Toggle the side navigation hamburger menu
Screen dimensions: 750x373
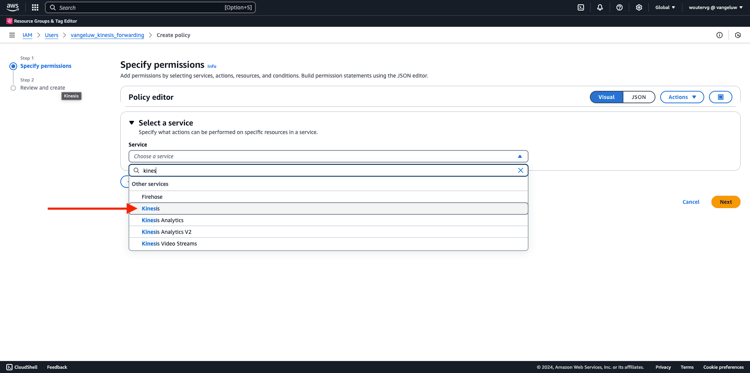click(x=12, y=35)
